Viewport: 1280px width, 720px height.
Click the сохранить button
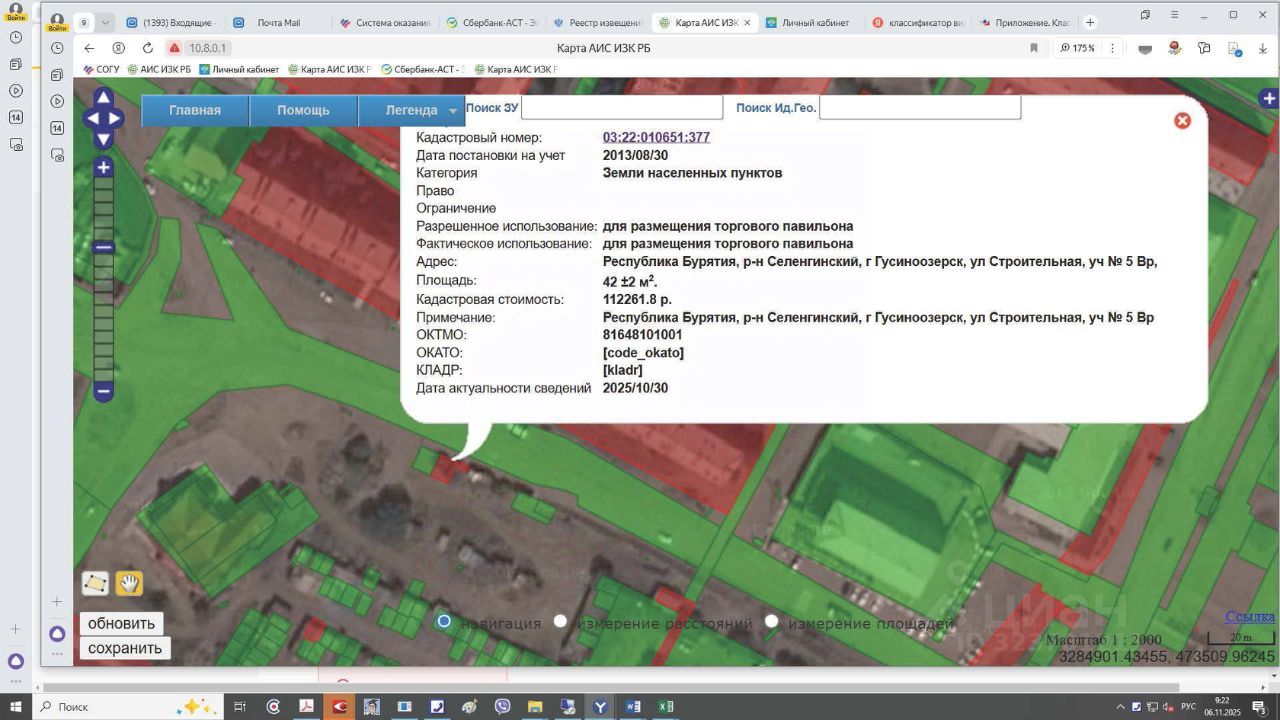(x=125, y=648)
